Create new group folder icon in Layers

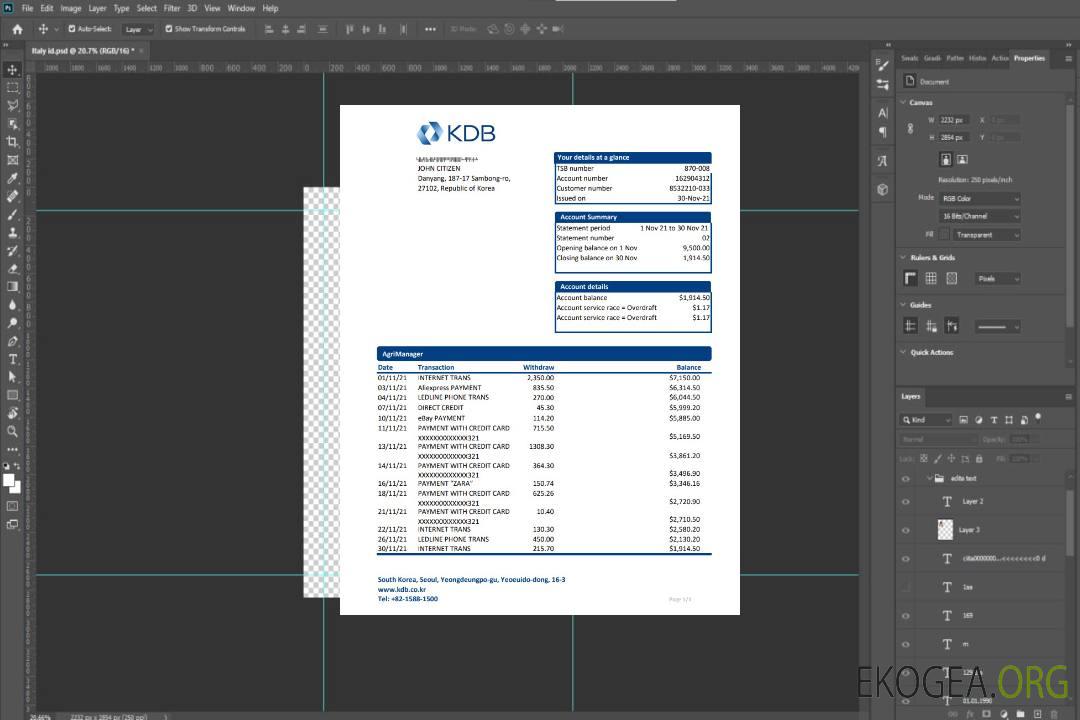click(x=1021, y=714)
